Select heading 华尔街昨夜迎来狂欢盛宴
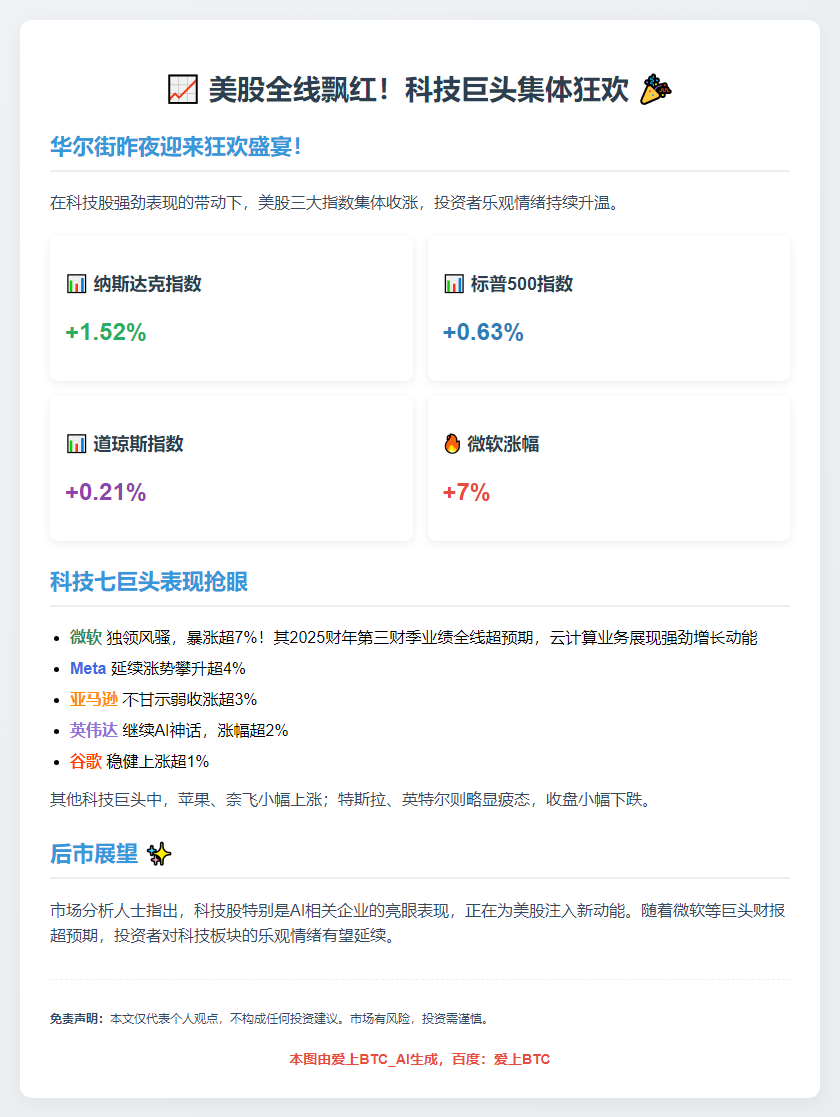 click(x=177, y=147)
